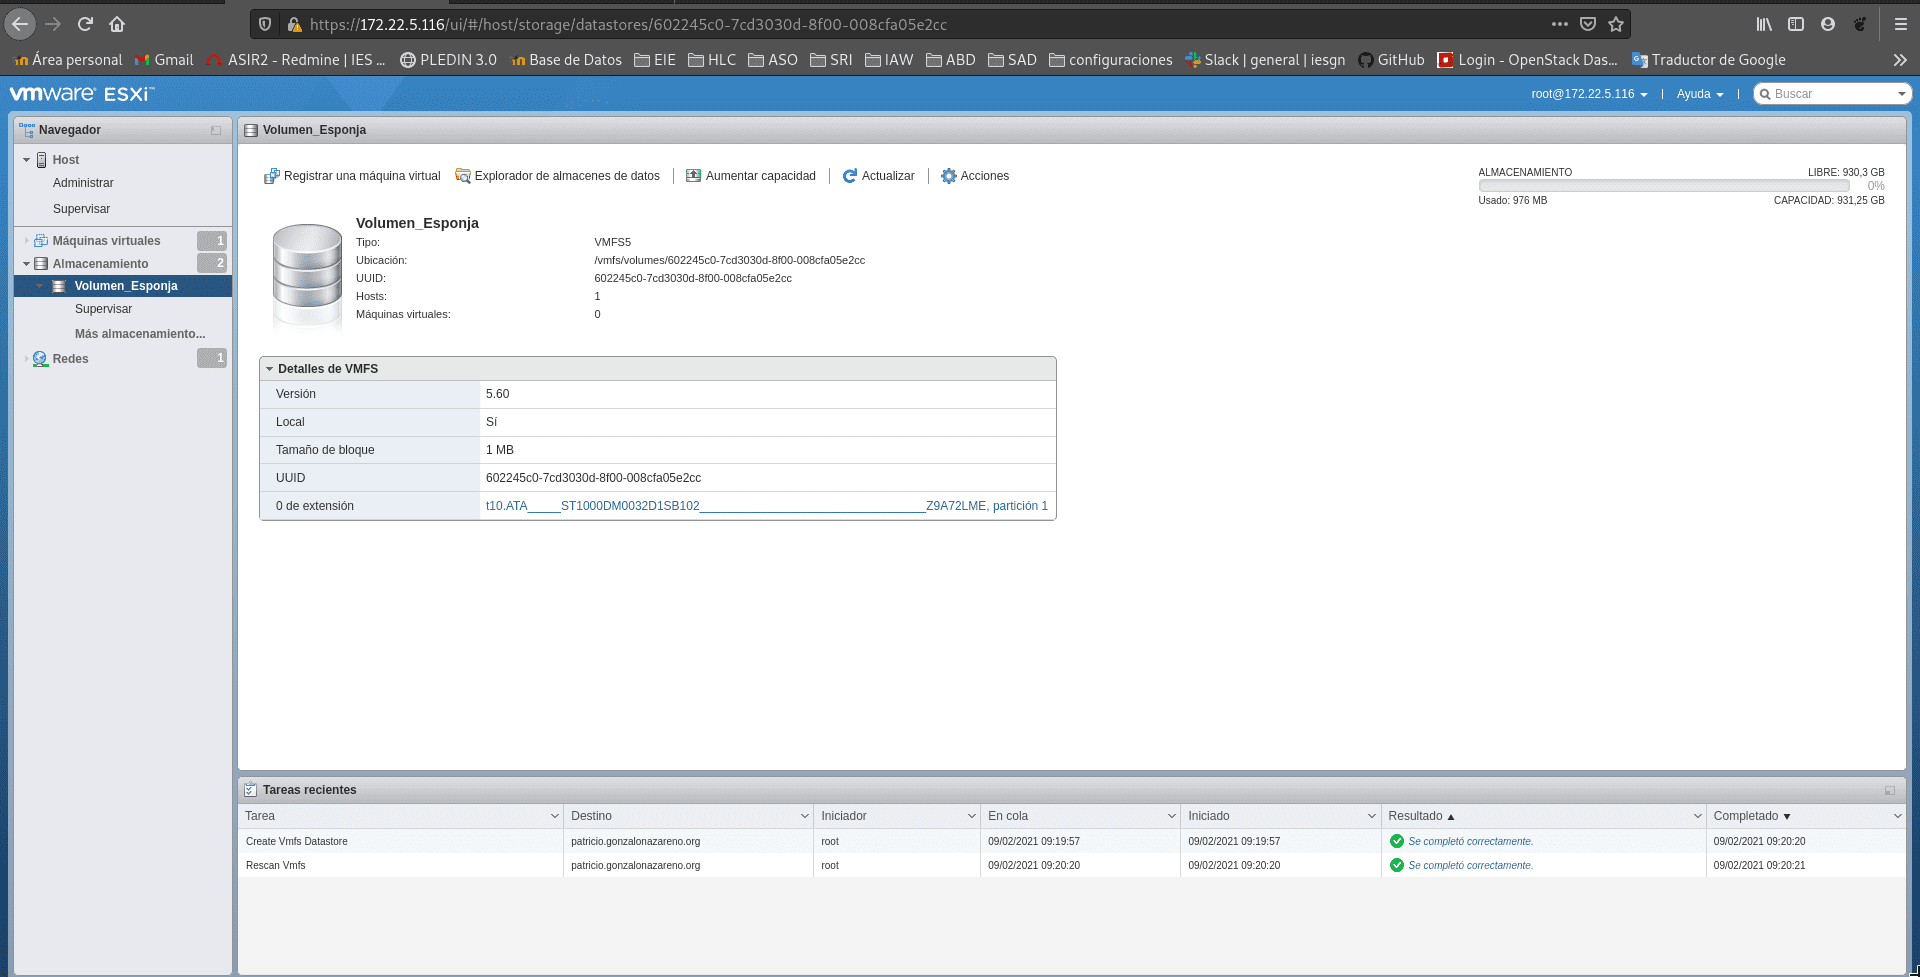
Task: Open Supervisar under Volumen_Esponja
Action: pos(103,309)
